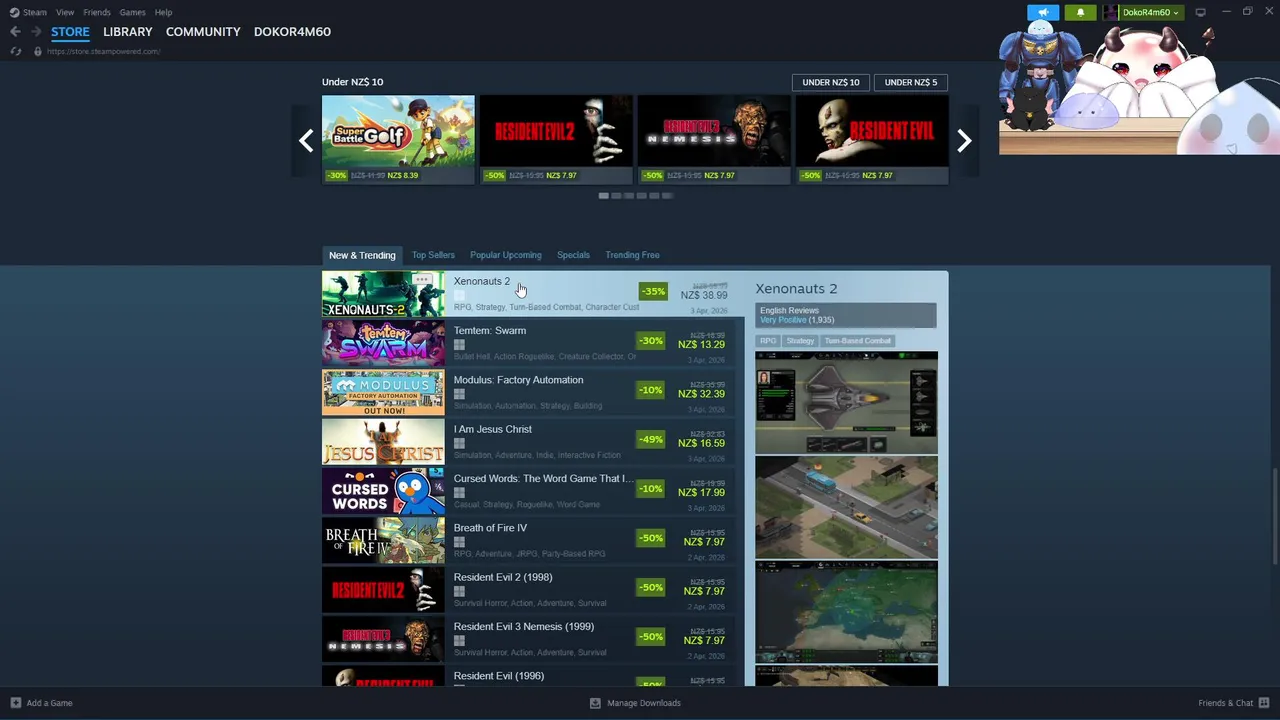Select the Trending Free tab
This screenshot has height=720, width=1280.
(632, 255)
